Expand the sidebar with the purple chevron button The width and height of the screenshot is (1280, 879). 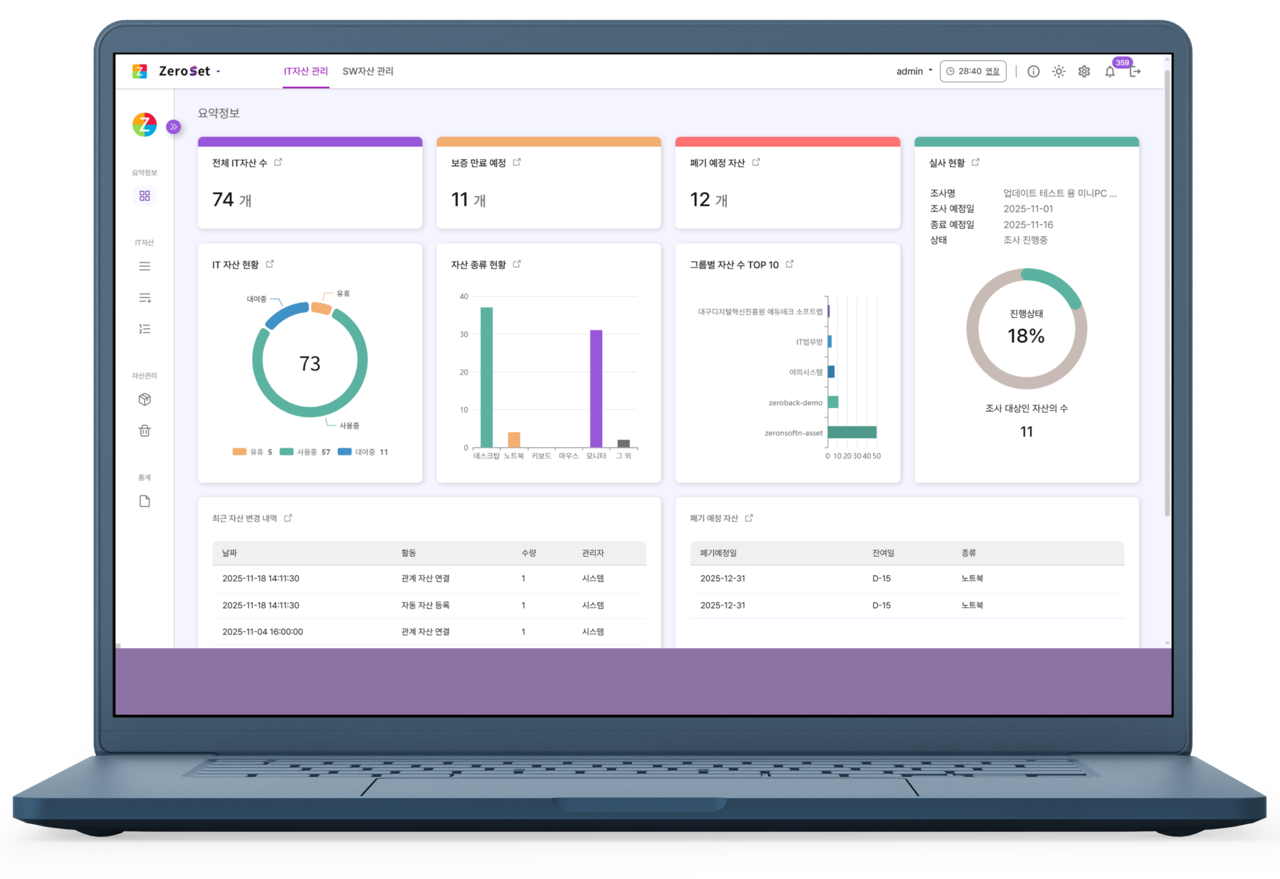tap(173, 127)
